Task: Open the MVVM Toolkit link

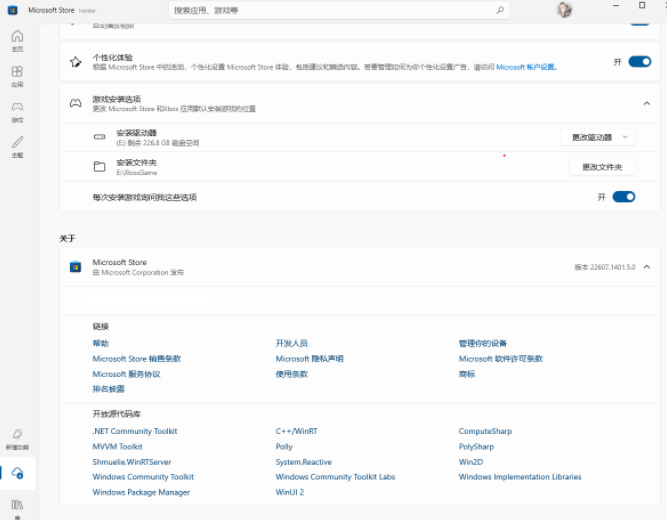Action: click(117, 446)
